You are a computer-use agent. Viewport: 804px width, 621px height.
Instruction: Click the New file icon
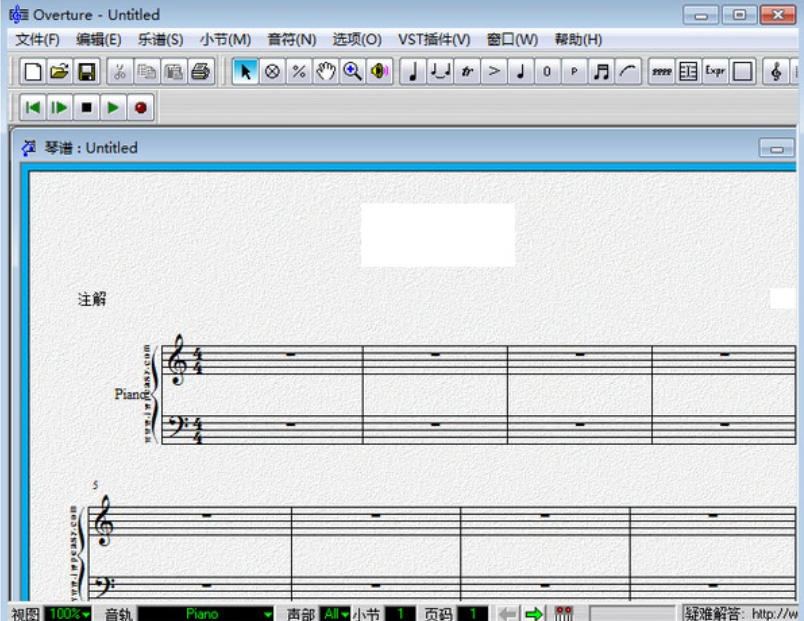[x=33, y=72]
